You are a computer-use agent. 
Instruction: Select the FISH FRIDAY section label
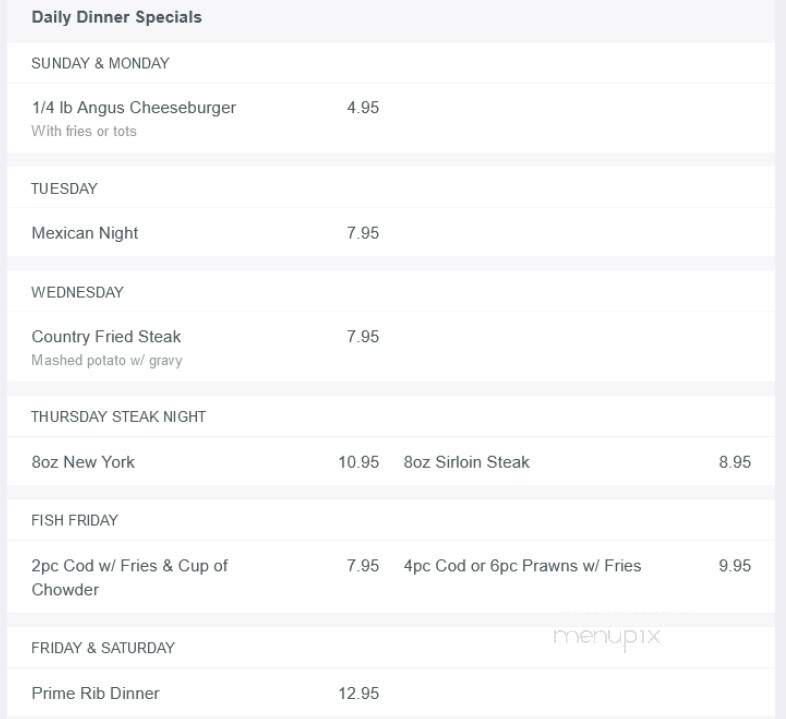coord(75,520)
